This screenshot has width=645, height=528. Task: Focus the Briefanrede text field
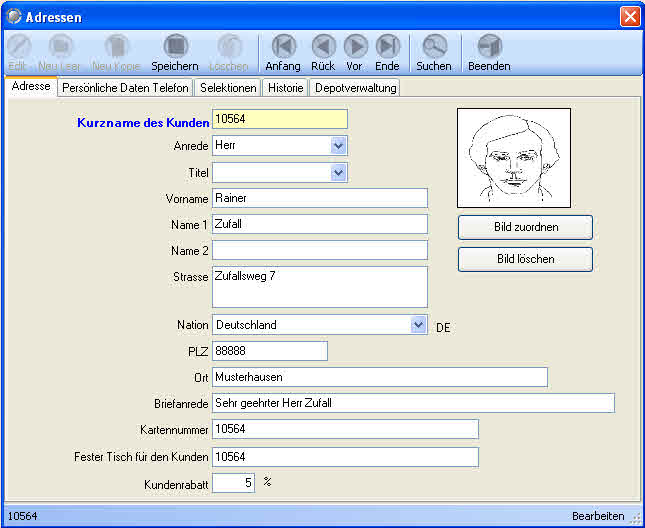click(413, 403)
